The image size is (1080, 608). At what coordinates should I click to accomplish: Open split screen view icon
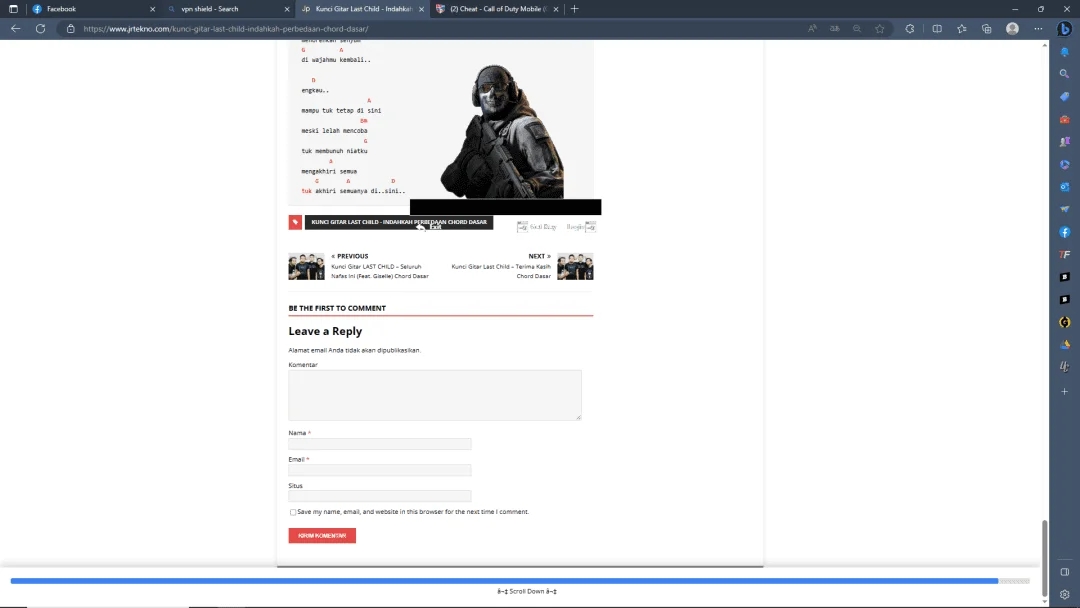coord(937,29)
